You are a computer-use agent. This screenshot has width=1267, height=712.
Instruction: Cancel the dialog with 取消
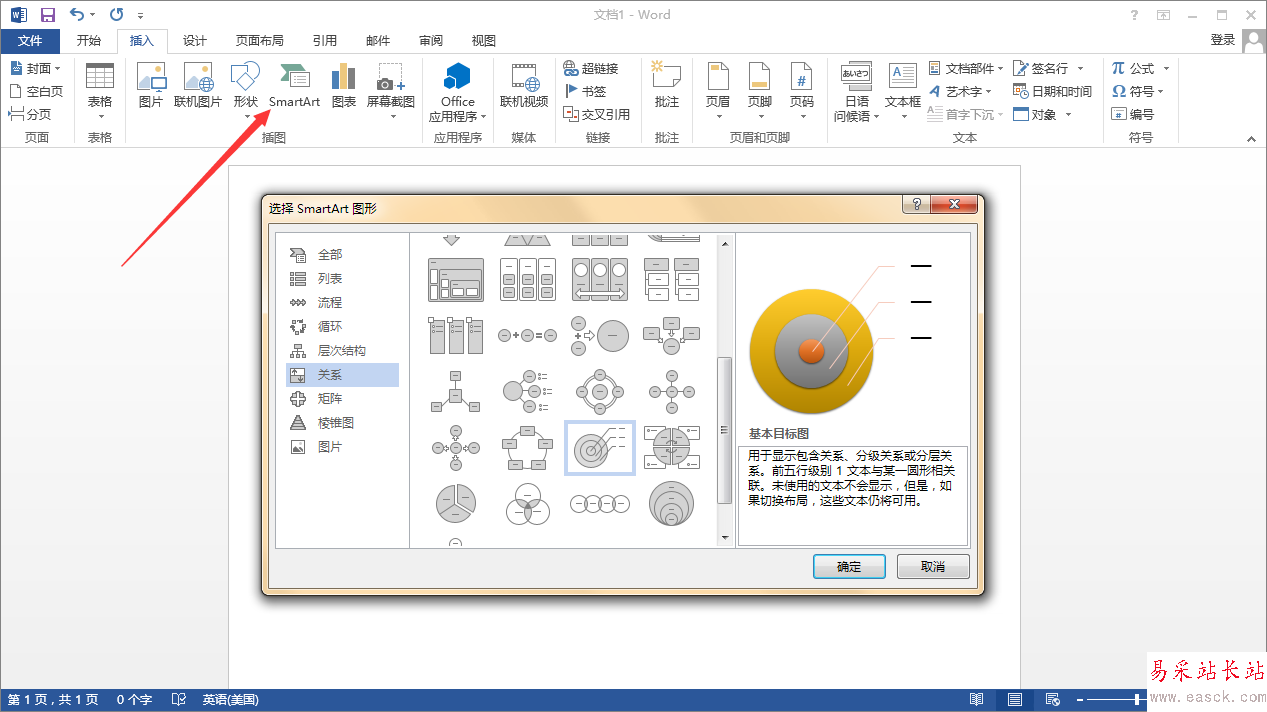point(933,566)
